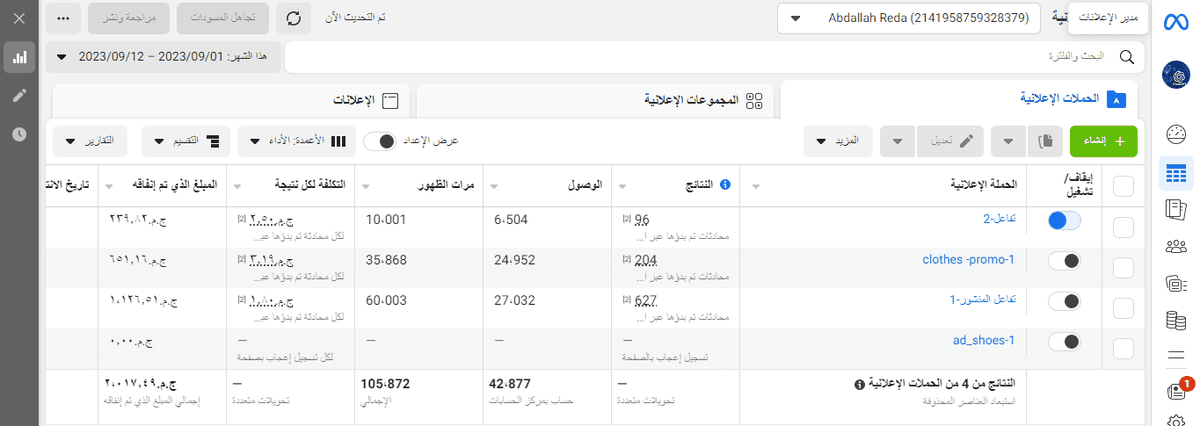Toggle the clothes -promo-1 campaign switch
This screenshot has width=1200, height=426.
(x=1065, y=261)
